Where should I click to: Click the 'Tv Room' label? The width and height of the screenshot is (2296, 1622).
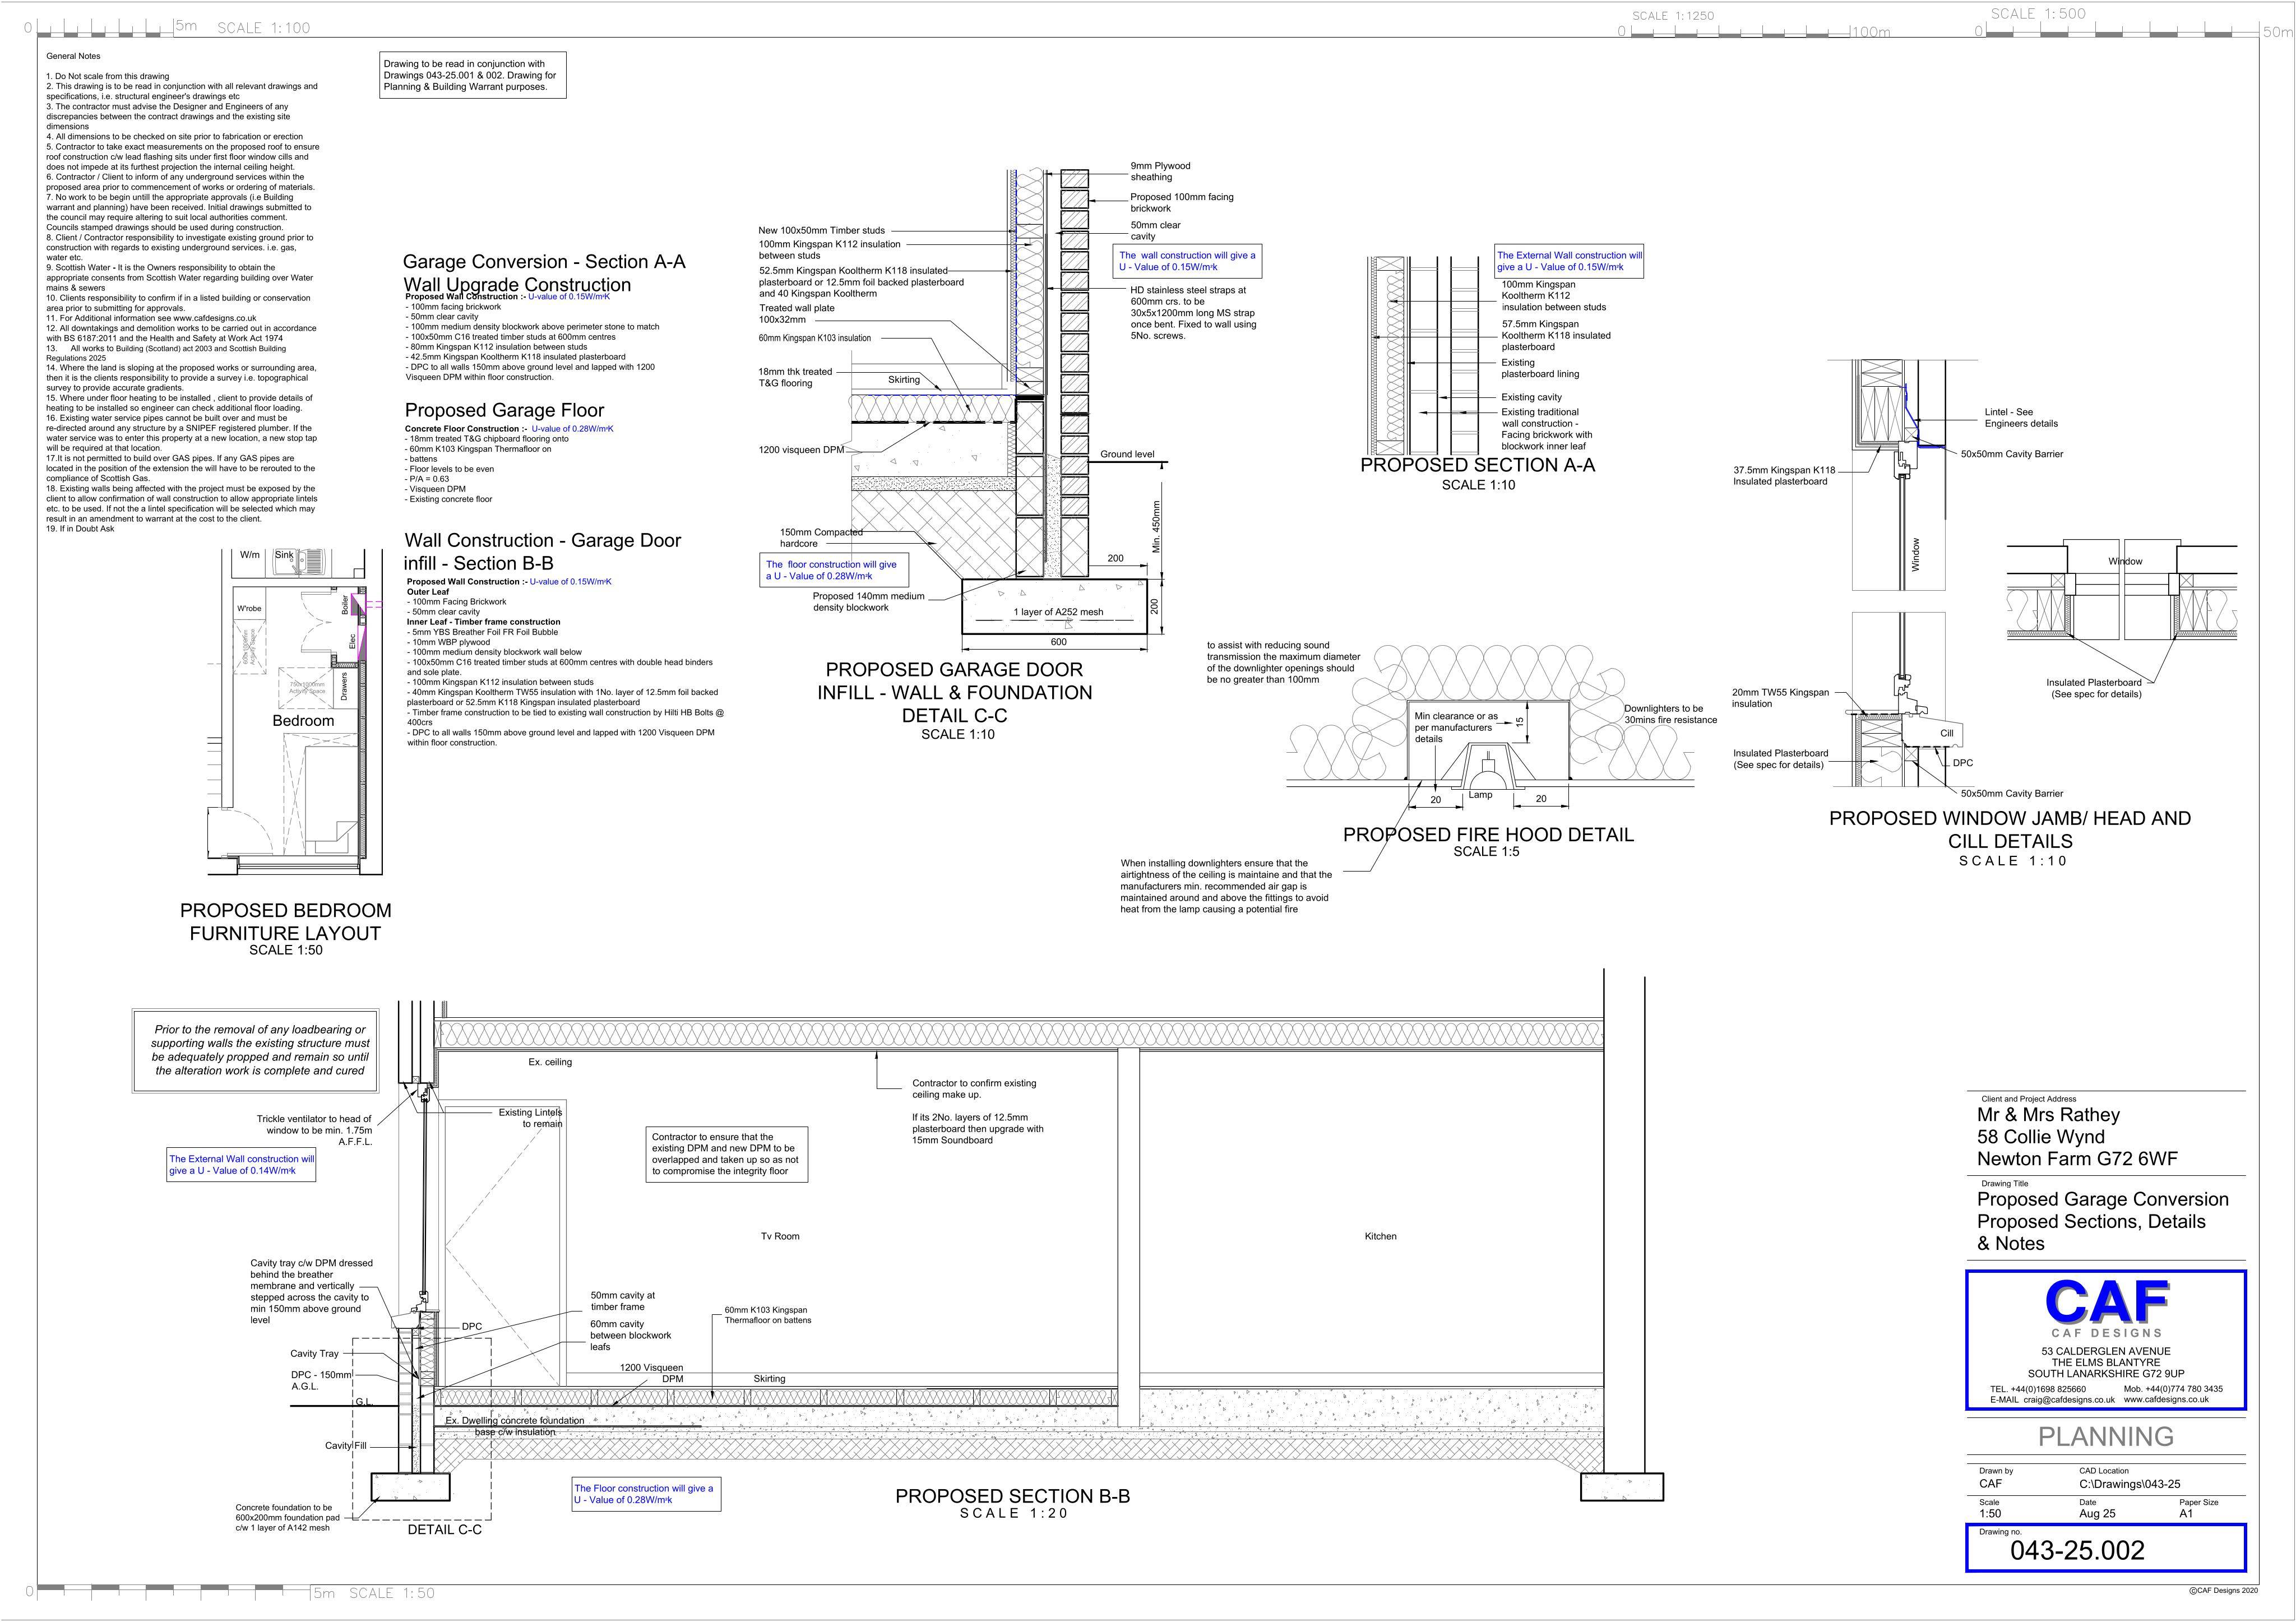(x=780, y=1236)
